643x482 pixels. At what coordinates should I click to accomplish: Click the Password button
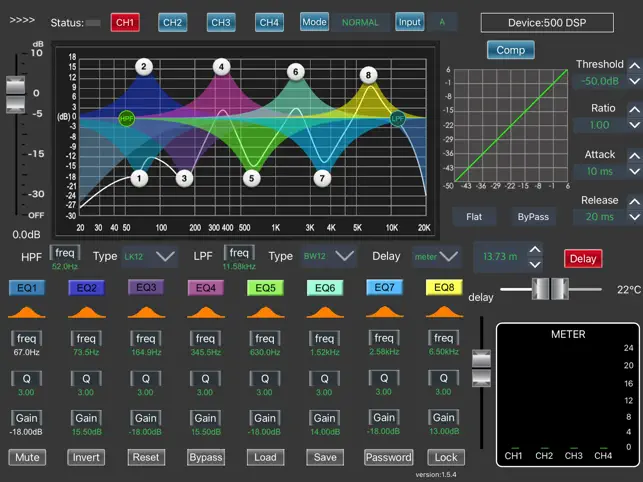[x=388, y=457]
